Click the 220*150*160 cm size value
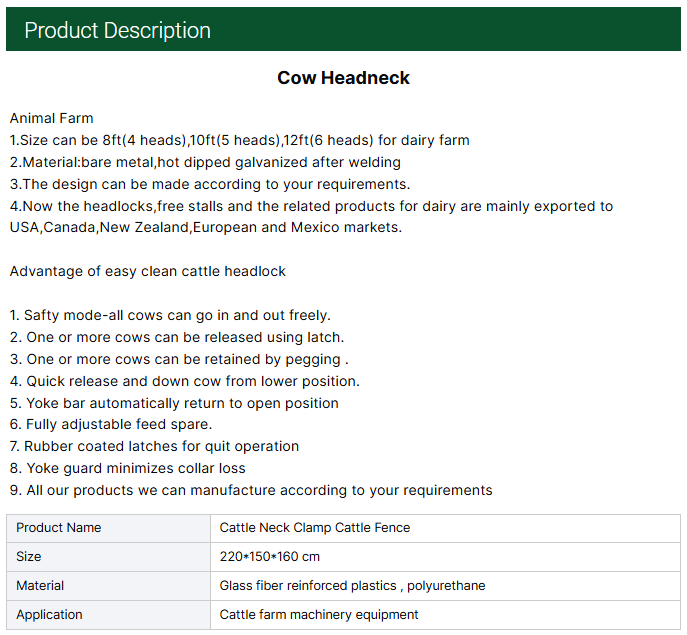Image resolution: width=687 pixels, height=635 pixels. 270,556
